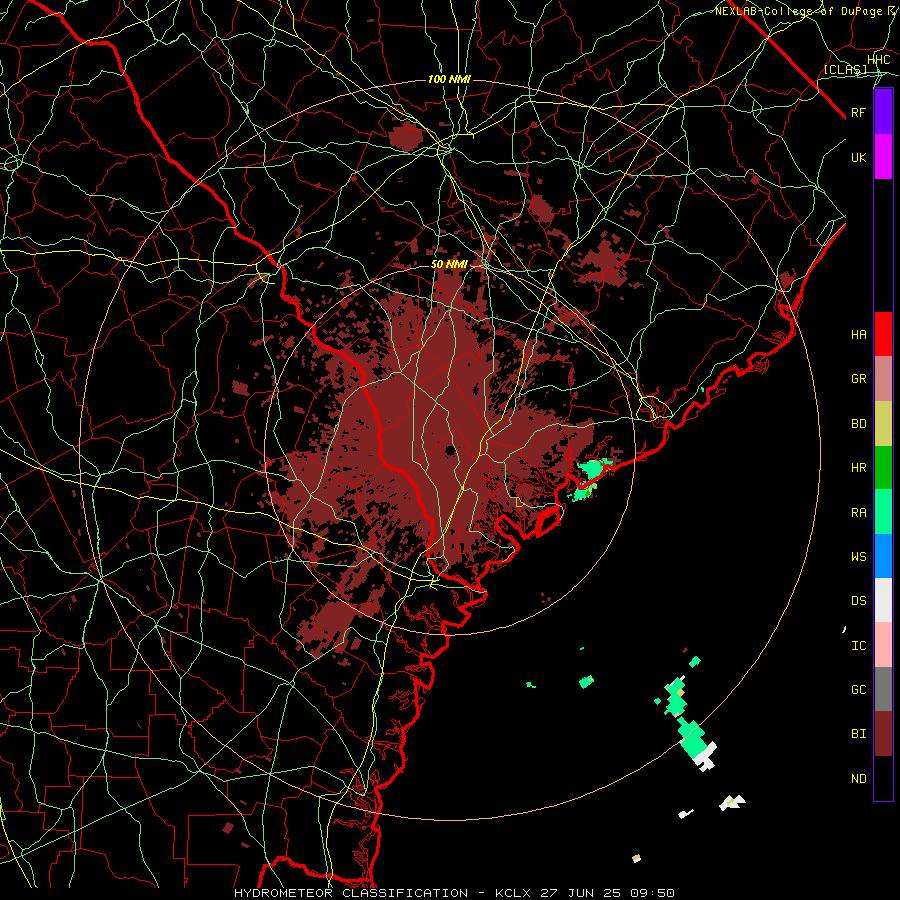Click the bright green RA legend swatch
Viewport: 900px width, 900px height.
pos(883,512)
